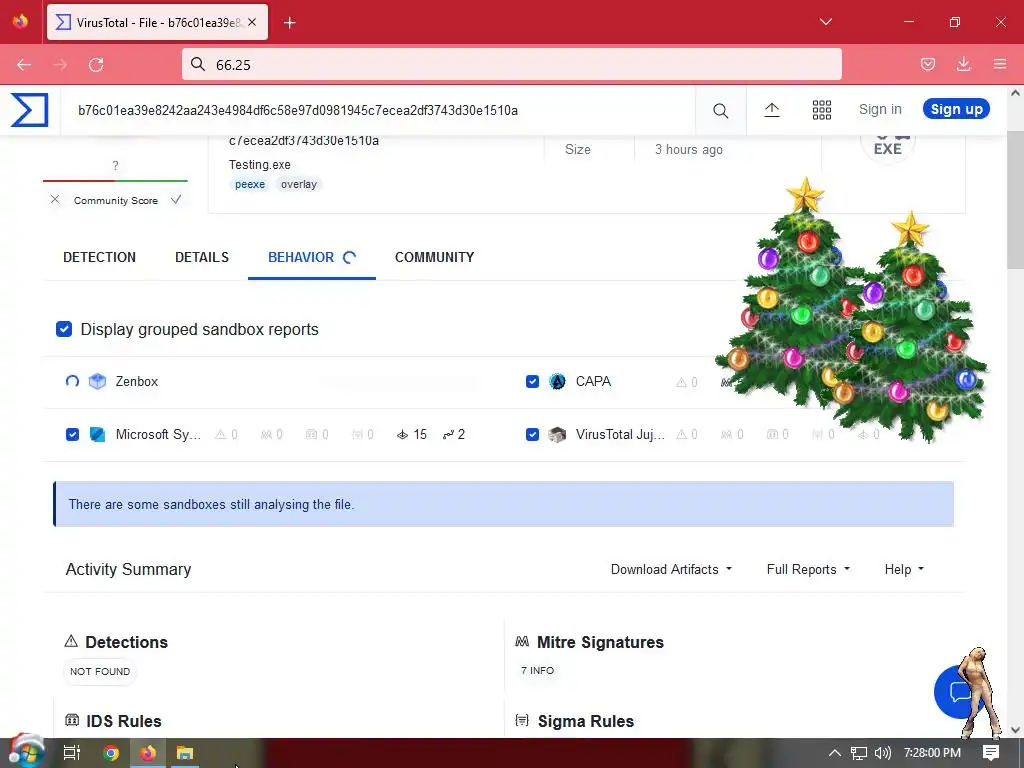Image resolution: width=1024 pixels, height=768 pixels.
Task: Click the VirusTotal Jujubox sandbox icon
Action: point(557,434)
